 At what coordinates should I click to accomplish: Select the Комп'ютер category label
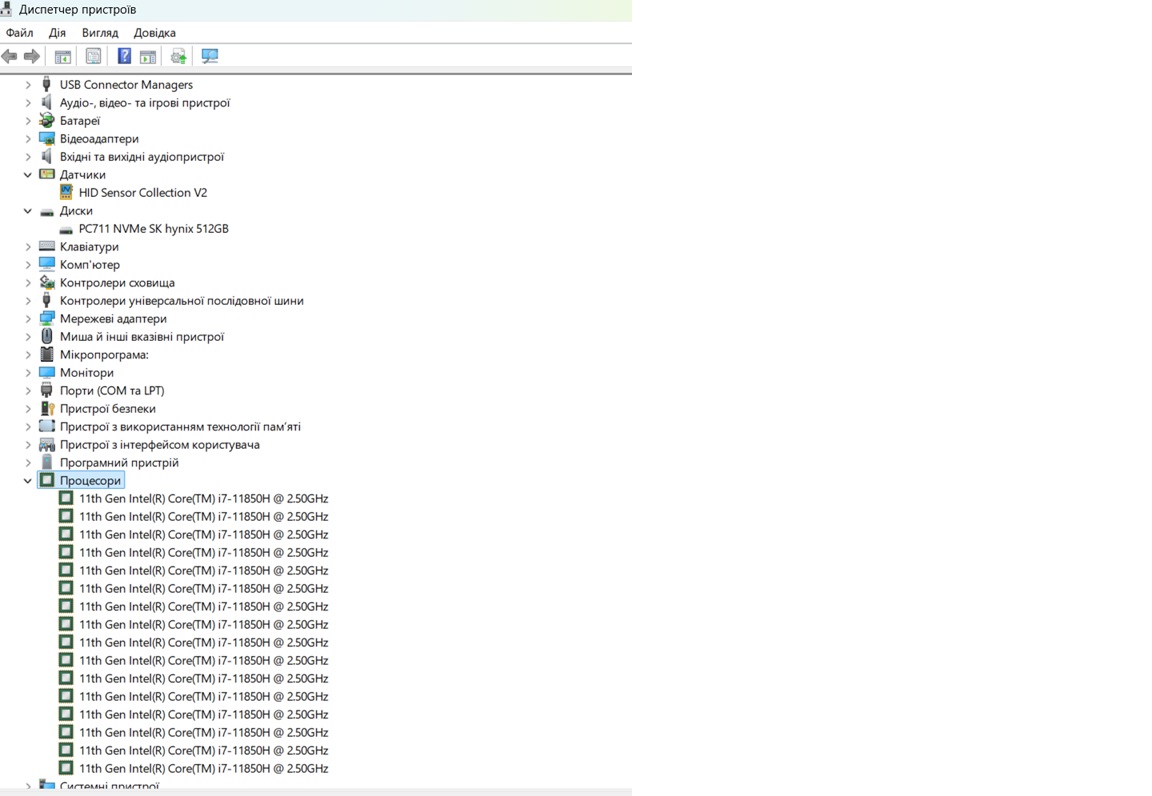tap(90, 265)
